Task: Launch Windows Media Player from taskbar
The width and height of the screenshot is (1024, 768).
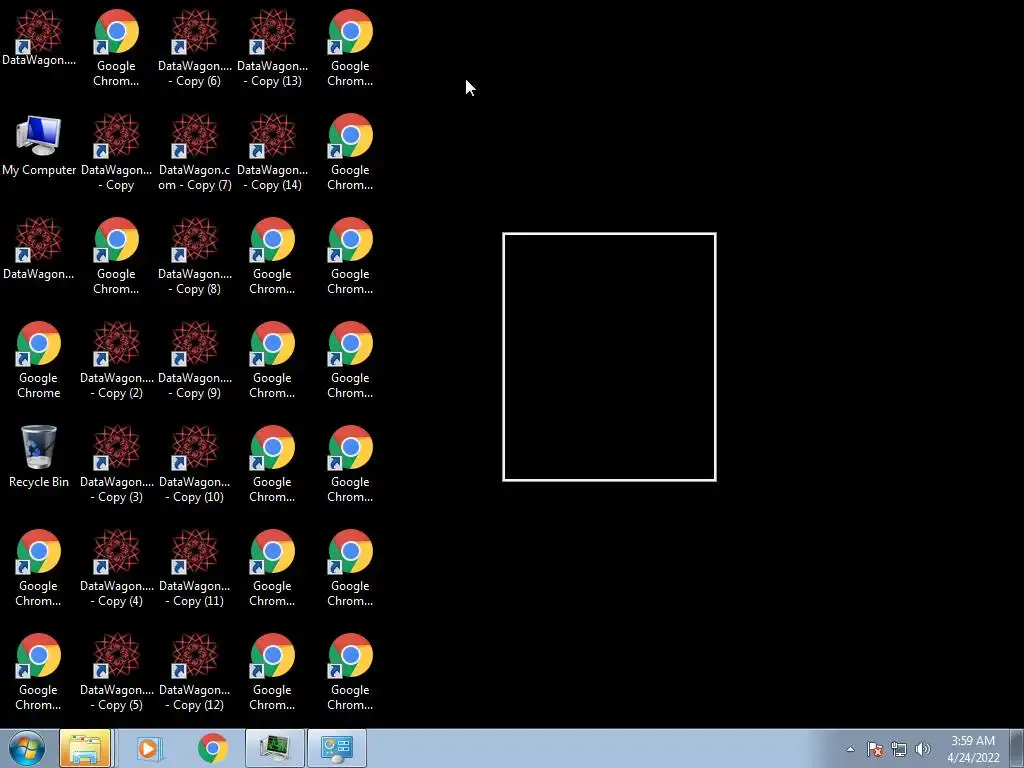Action: pos(149,748)
